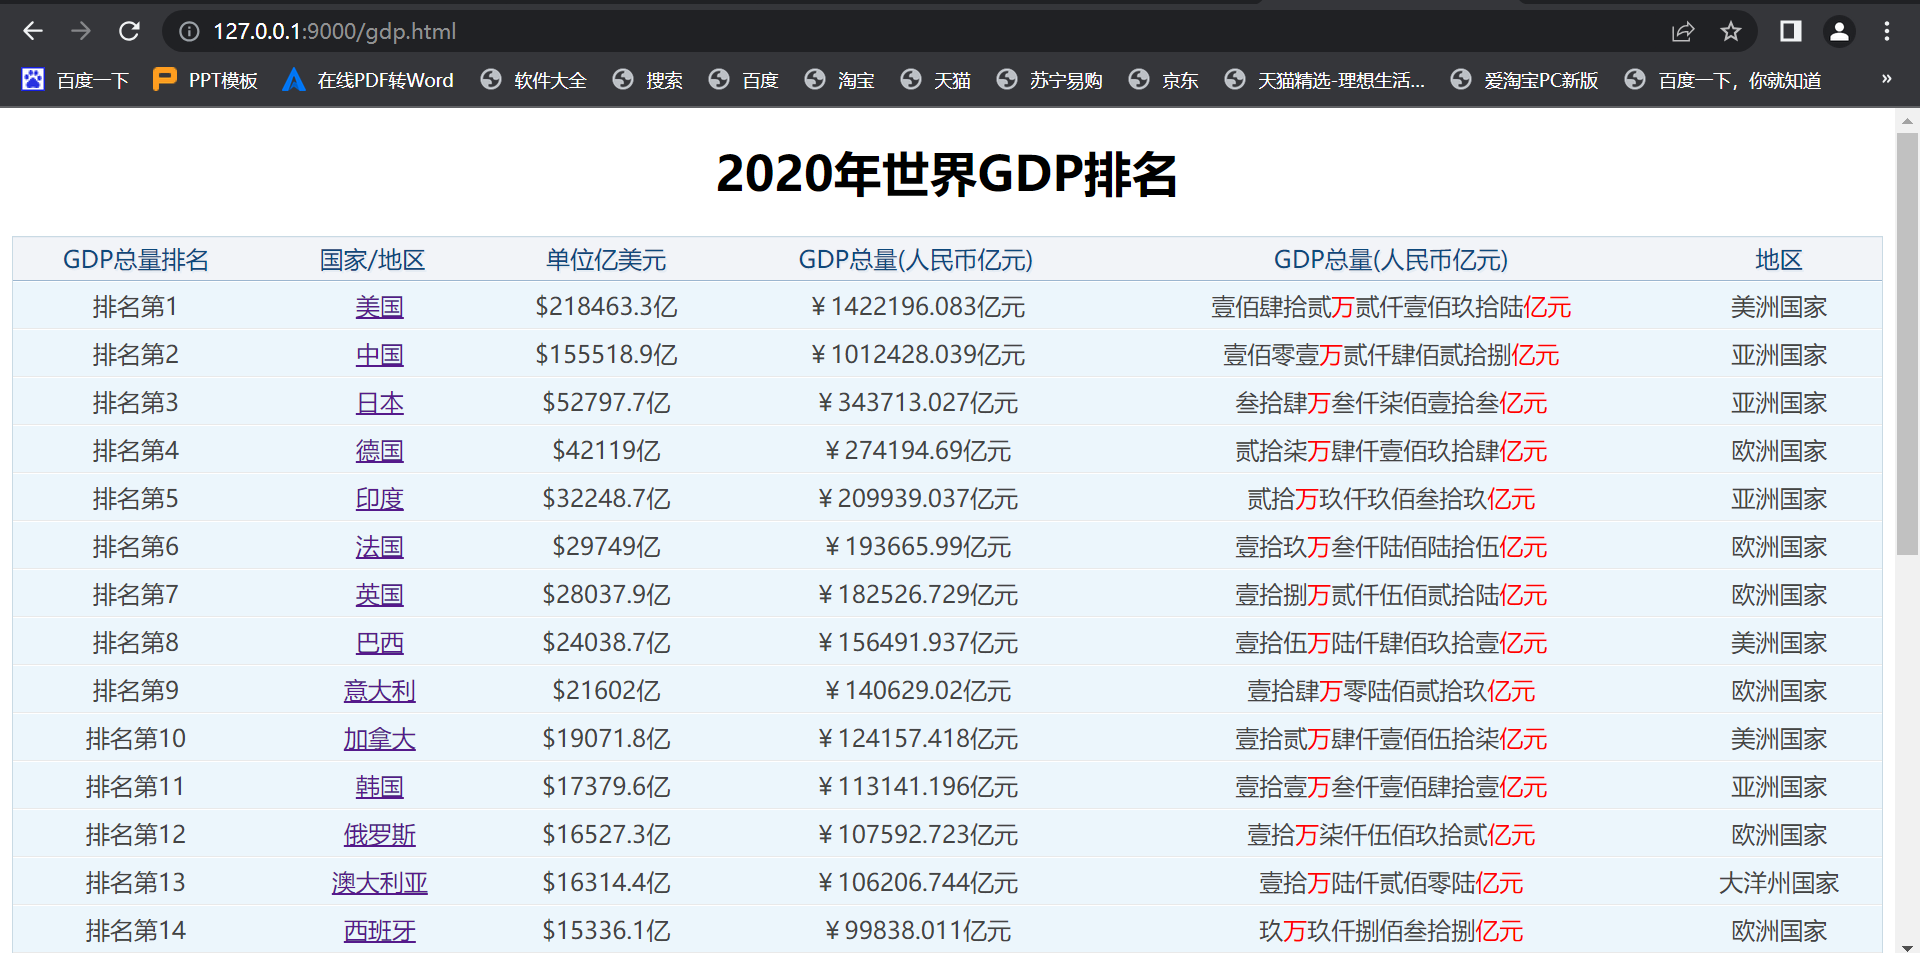Click the 国家/地区 column header
1920x953 pixels.
point(372,260)
